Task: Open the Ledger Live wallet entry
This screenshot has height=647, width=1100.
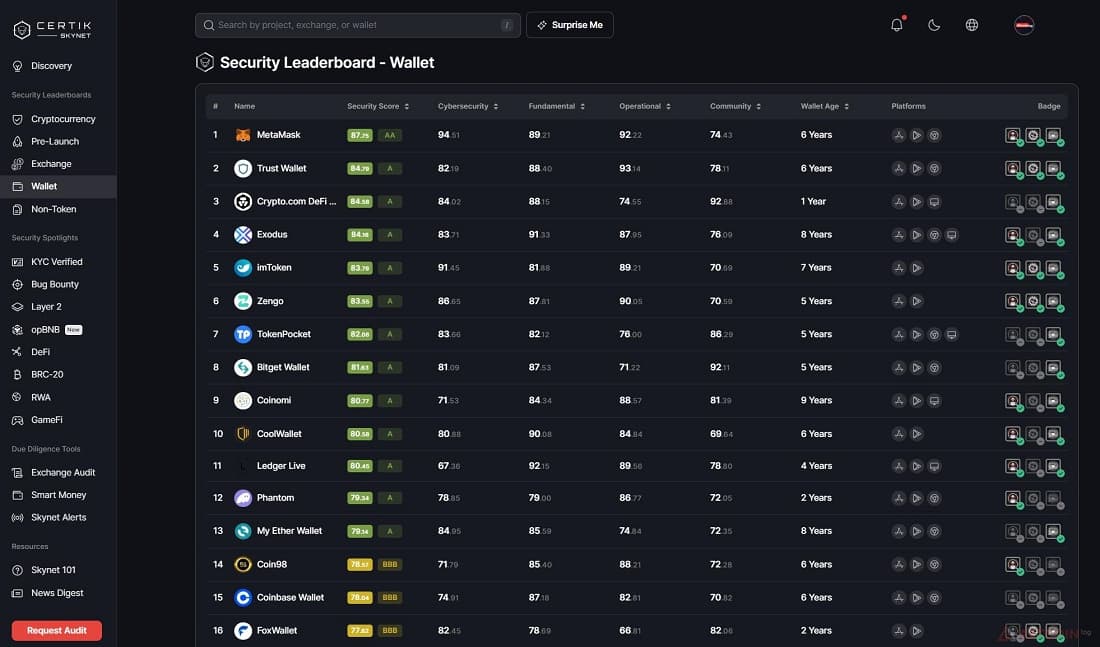Action: (x=281, y=466)
